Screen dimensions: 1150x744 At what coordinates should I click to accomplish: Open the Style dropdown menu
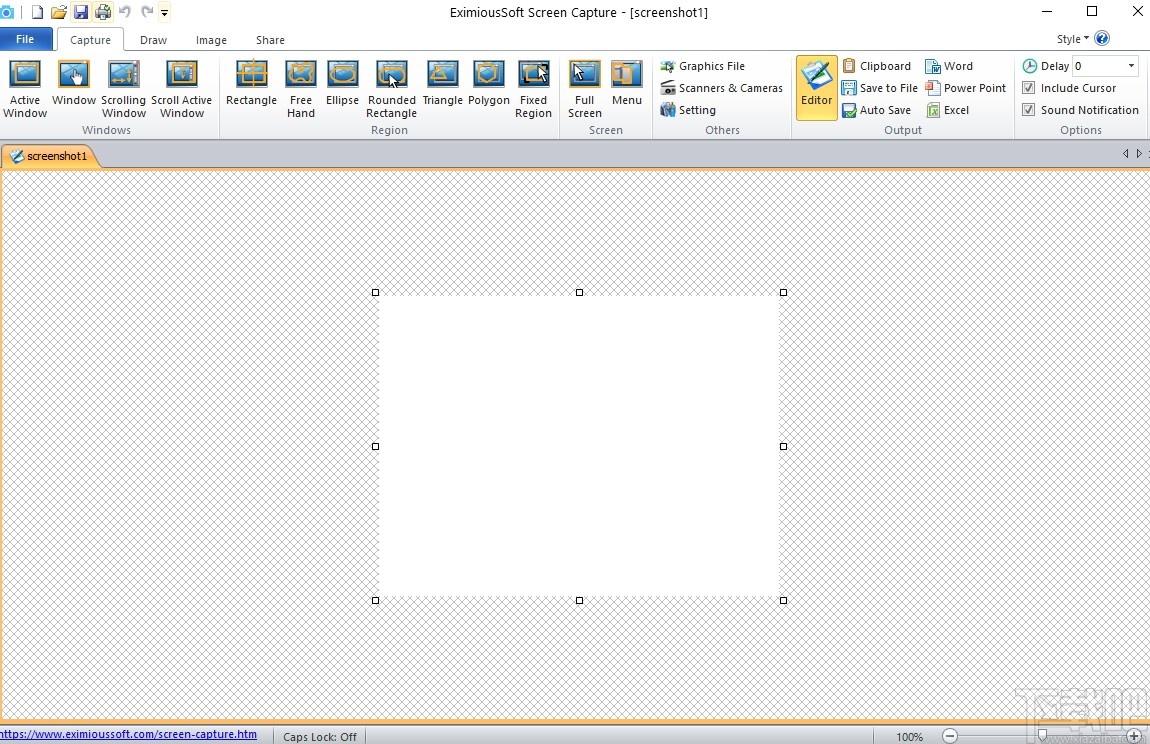[x=1072, y=39]
